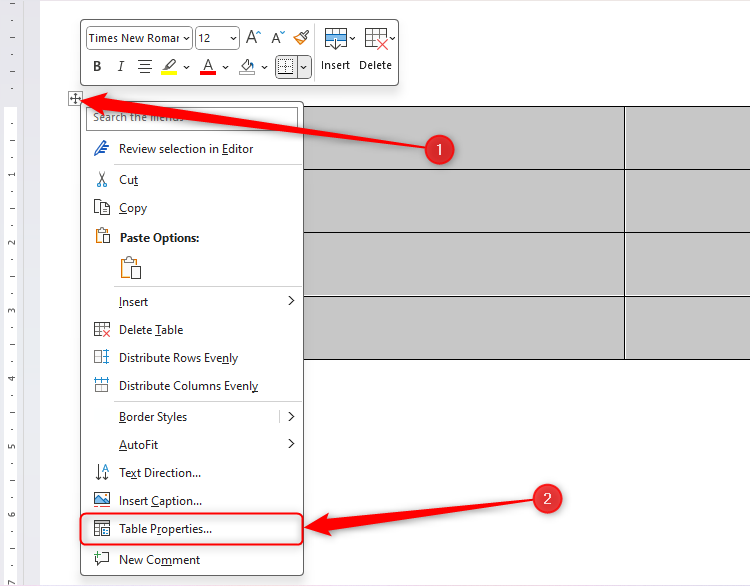
Task: Expand the Delete dropdown arrow in toolbar
Action: (x=392, y=38)
